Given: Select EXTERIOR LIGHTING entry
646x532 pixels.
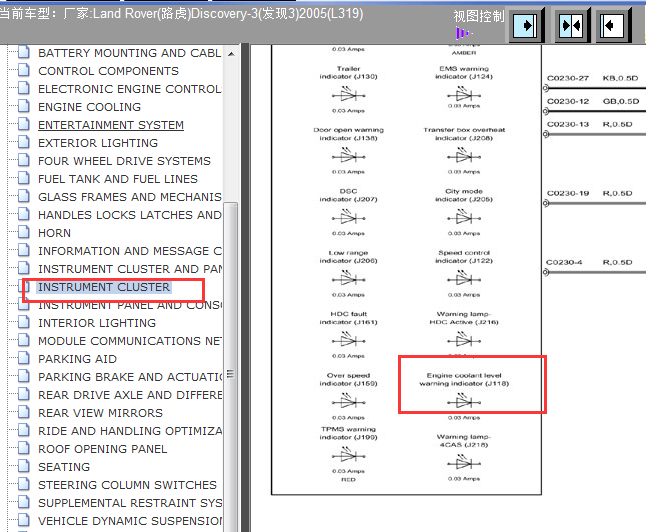Looking at the screenshot, I should point(98,143).
